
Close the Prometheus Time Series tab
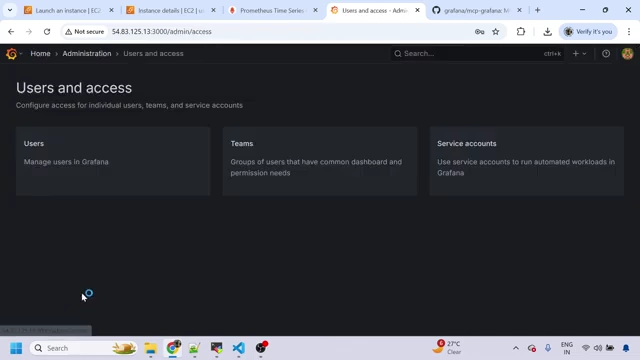tap(315, 10)
